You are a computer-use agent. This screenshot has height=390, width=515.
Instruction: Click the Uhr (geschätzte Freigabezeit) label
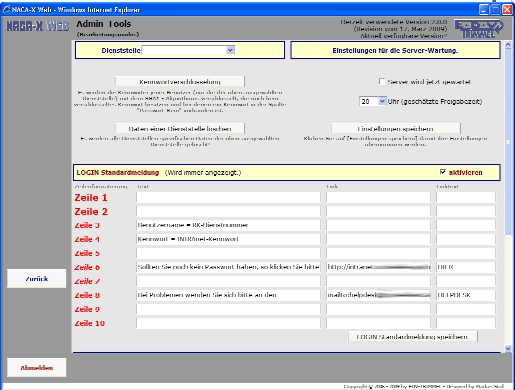(x=435, y=101)
